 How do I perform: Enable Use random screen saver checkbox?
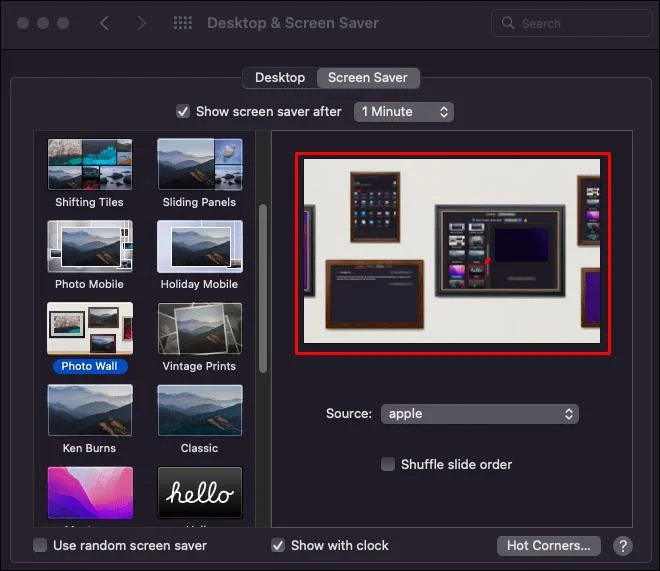click(40, 545)
